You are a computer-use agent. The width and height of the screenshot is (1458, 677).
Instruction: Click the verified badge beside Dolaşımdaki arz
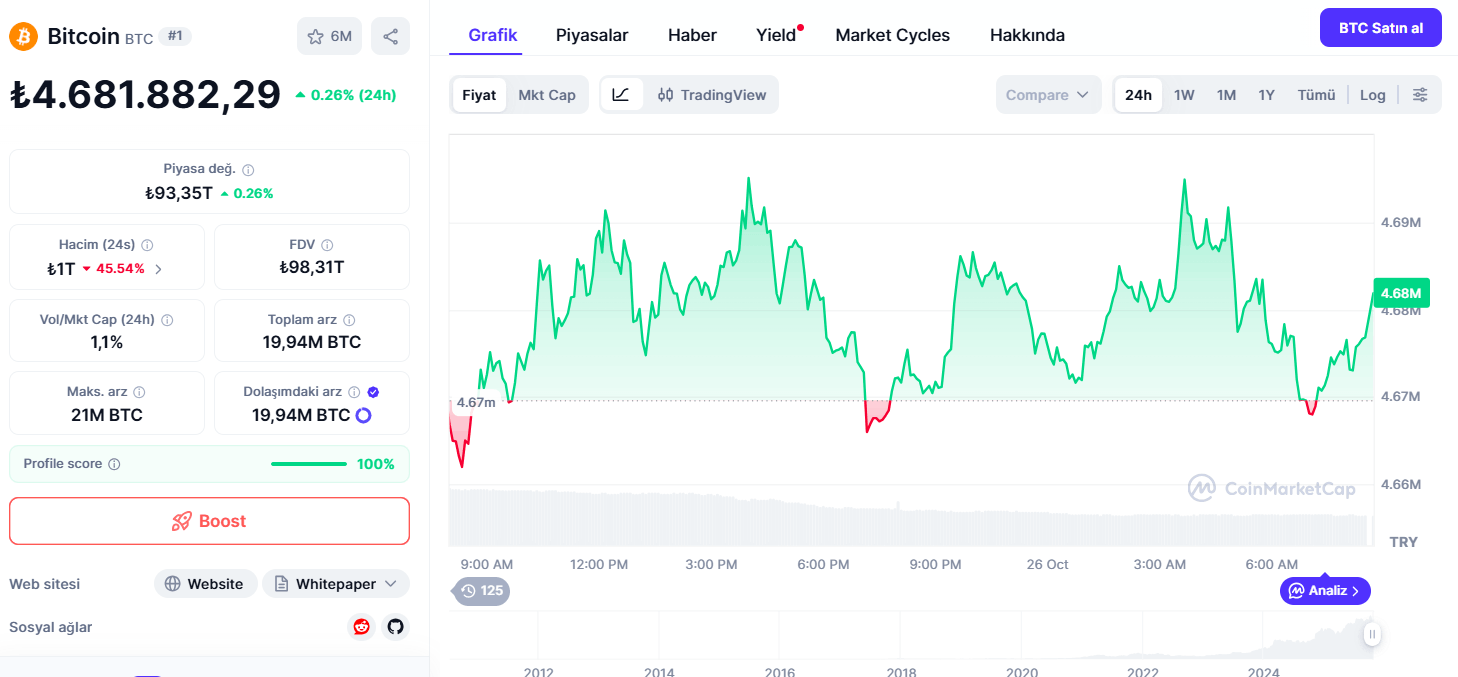373,392
